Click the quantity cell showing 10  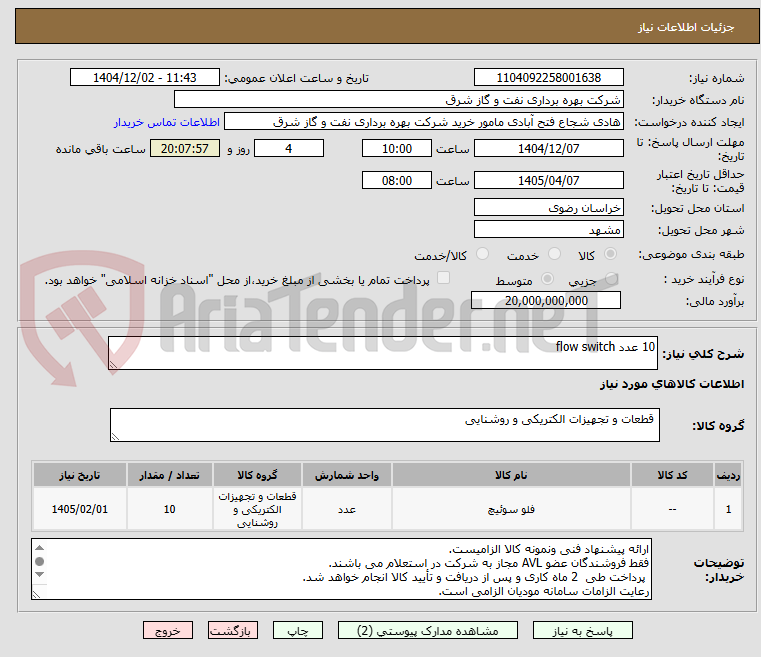click(169, 509)
